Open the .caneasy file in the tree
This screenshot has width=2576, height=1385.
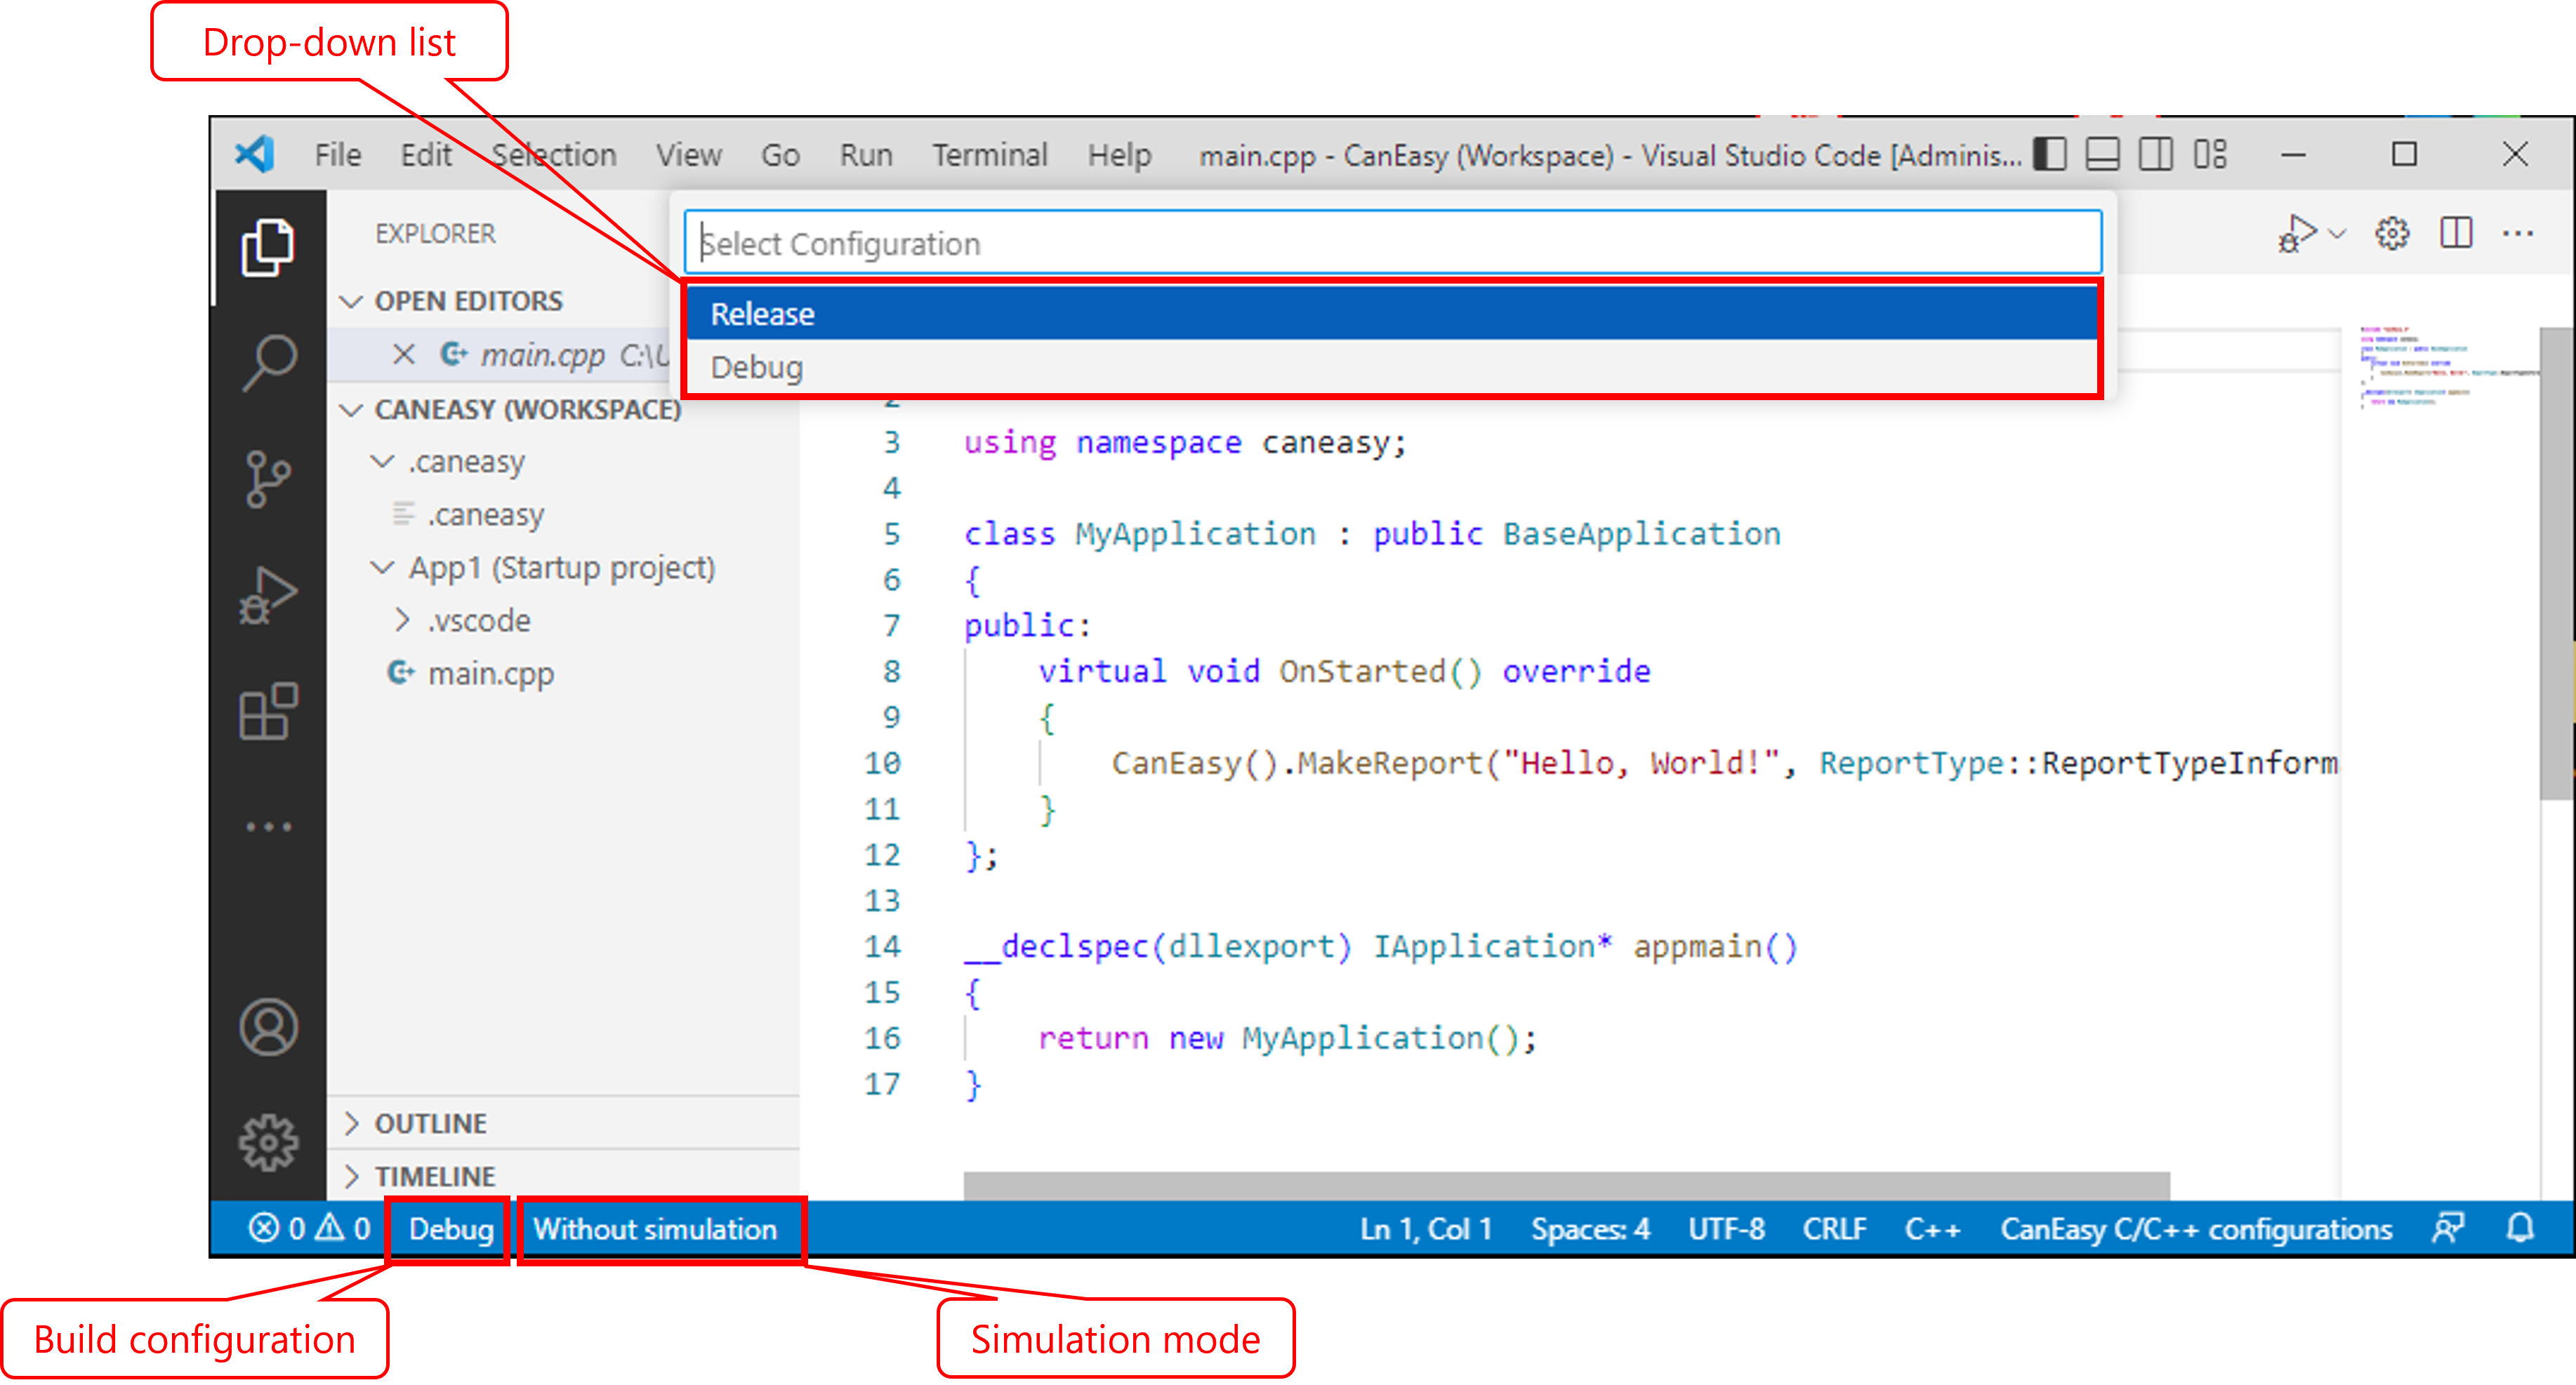(x=486, y=515)
